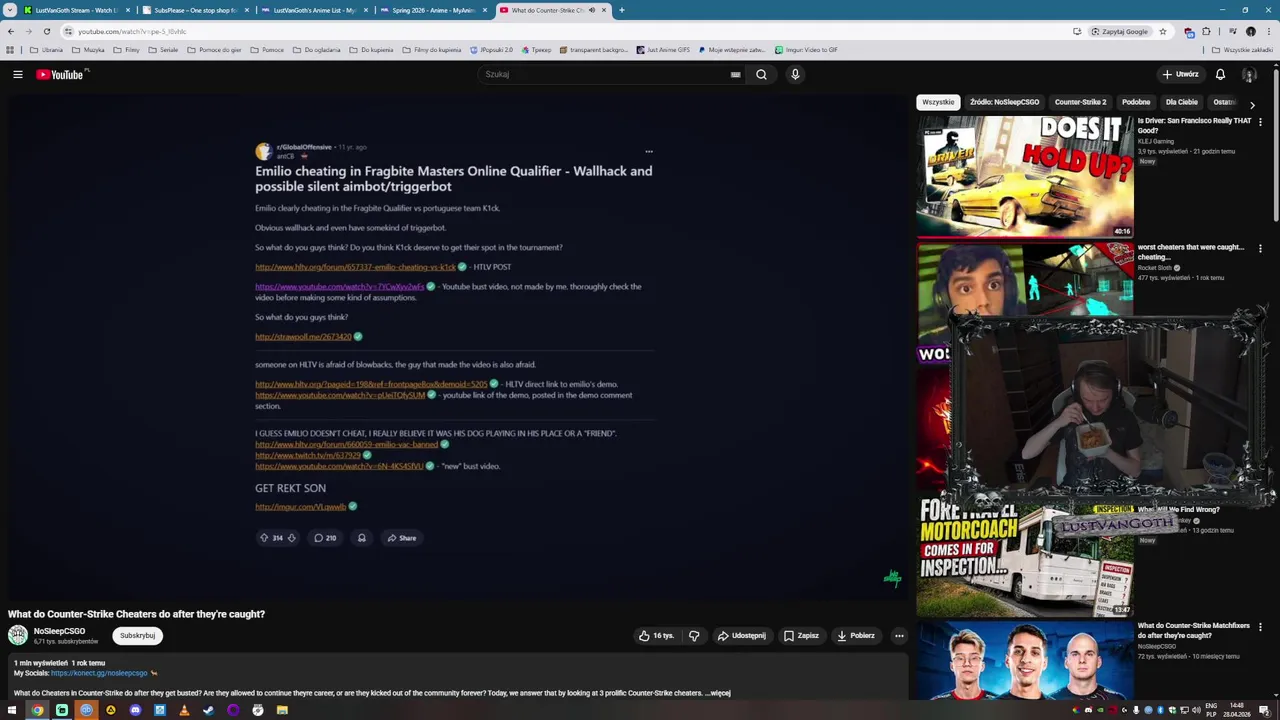Dislike the video
Image resolution: width=1280 pixels, height=720 pixels.
click(694, 635)
